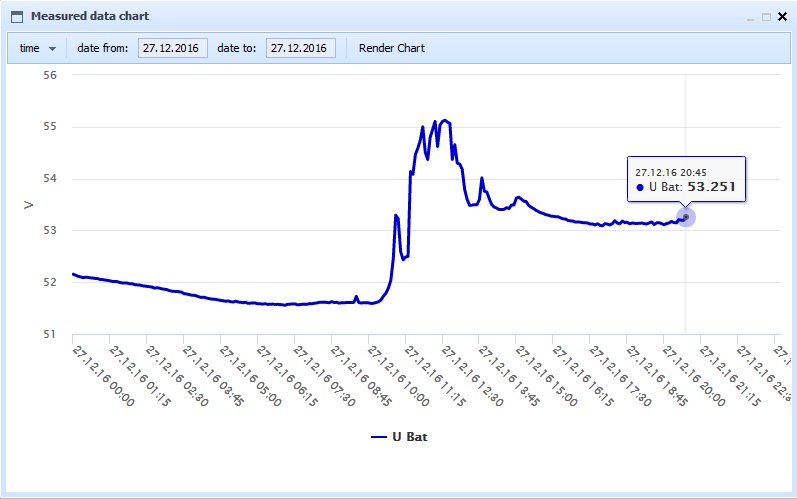
Task: Click the 53 y-axis label
Action: pyautogui.click(x=50, y=230)
